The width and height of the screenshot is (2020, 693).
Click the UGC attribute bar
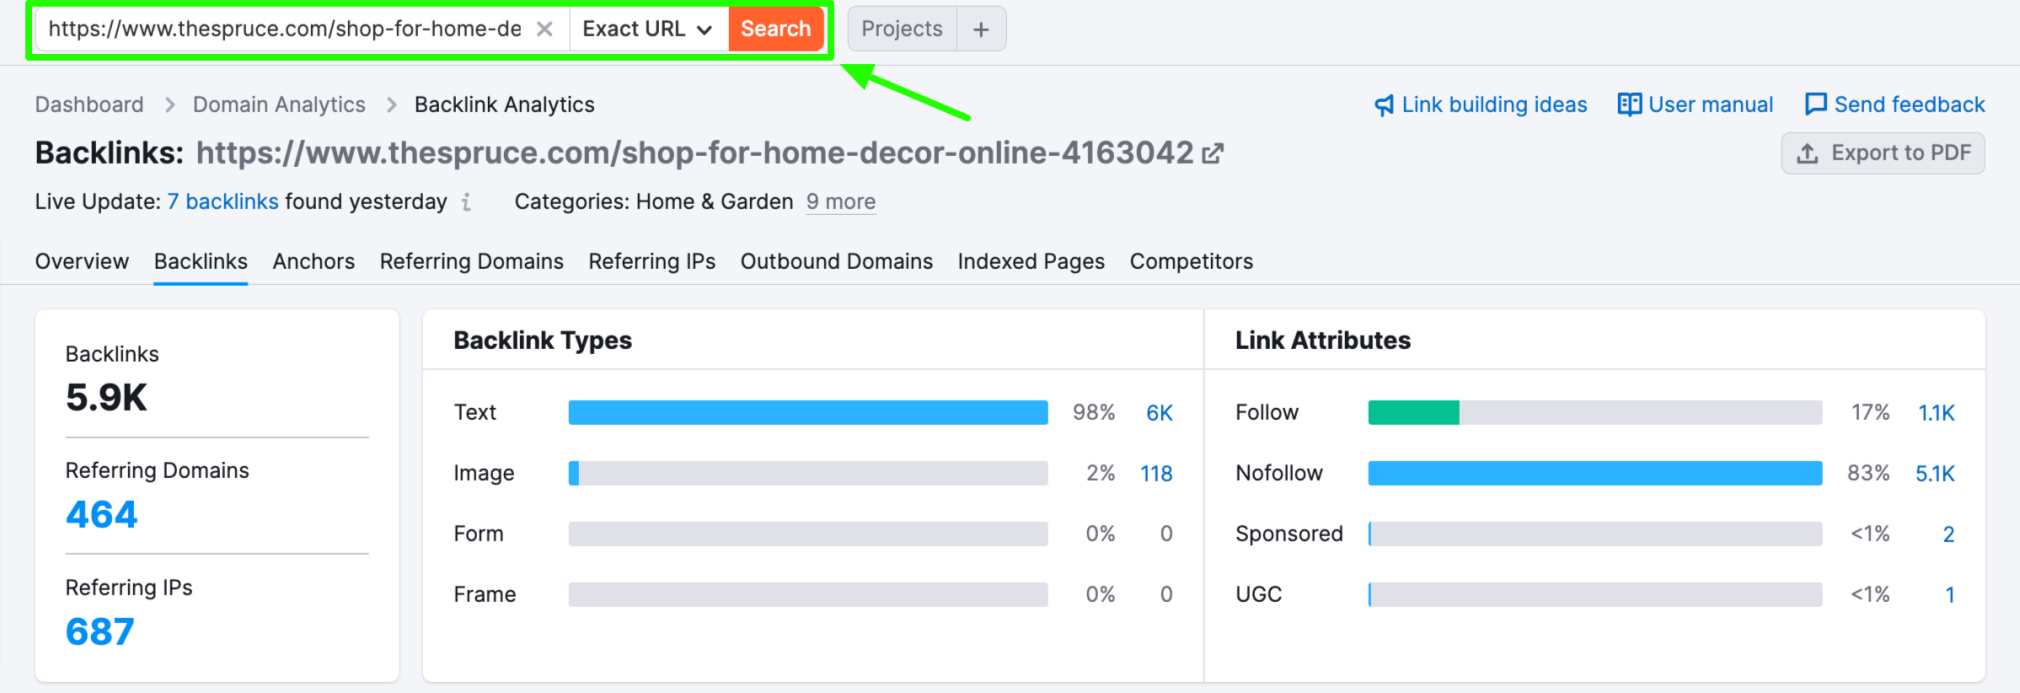click(x=1595, y=595)
